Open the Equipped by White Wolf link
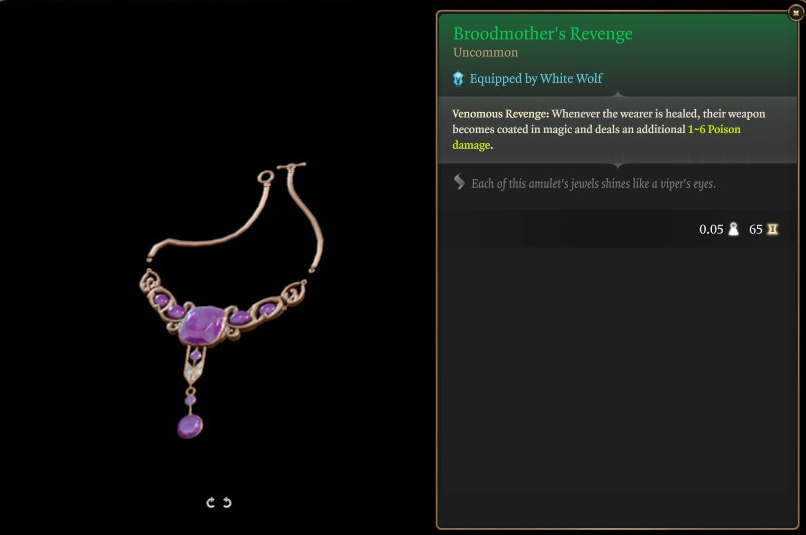806x535 pixels. 536,79
